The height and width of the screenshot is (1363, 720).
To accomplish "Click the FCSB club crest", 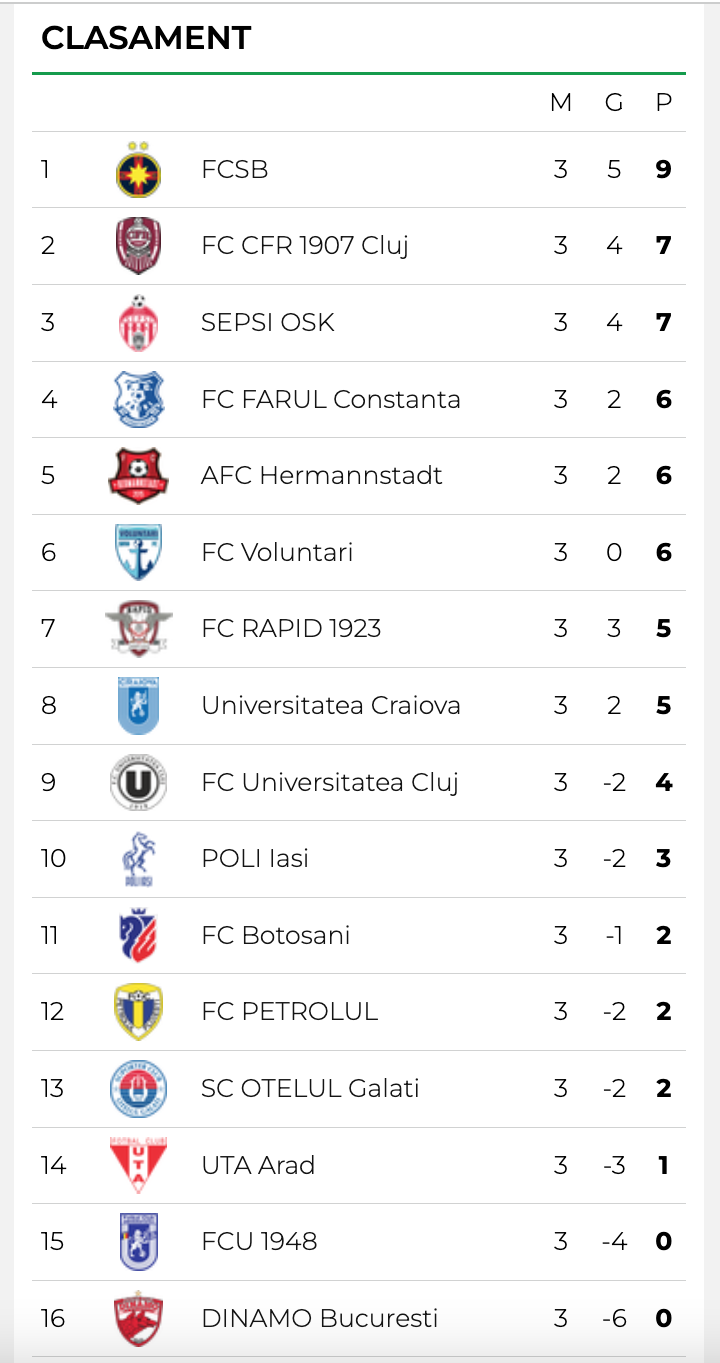I will click(138, 169).
